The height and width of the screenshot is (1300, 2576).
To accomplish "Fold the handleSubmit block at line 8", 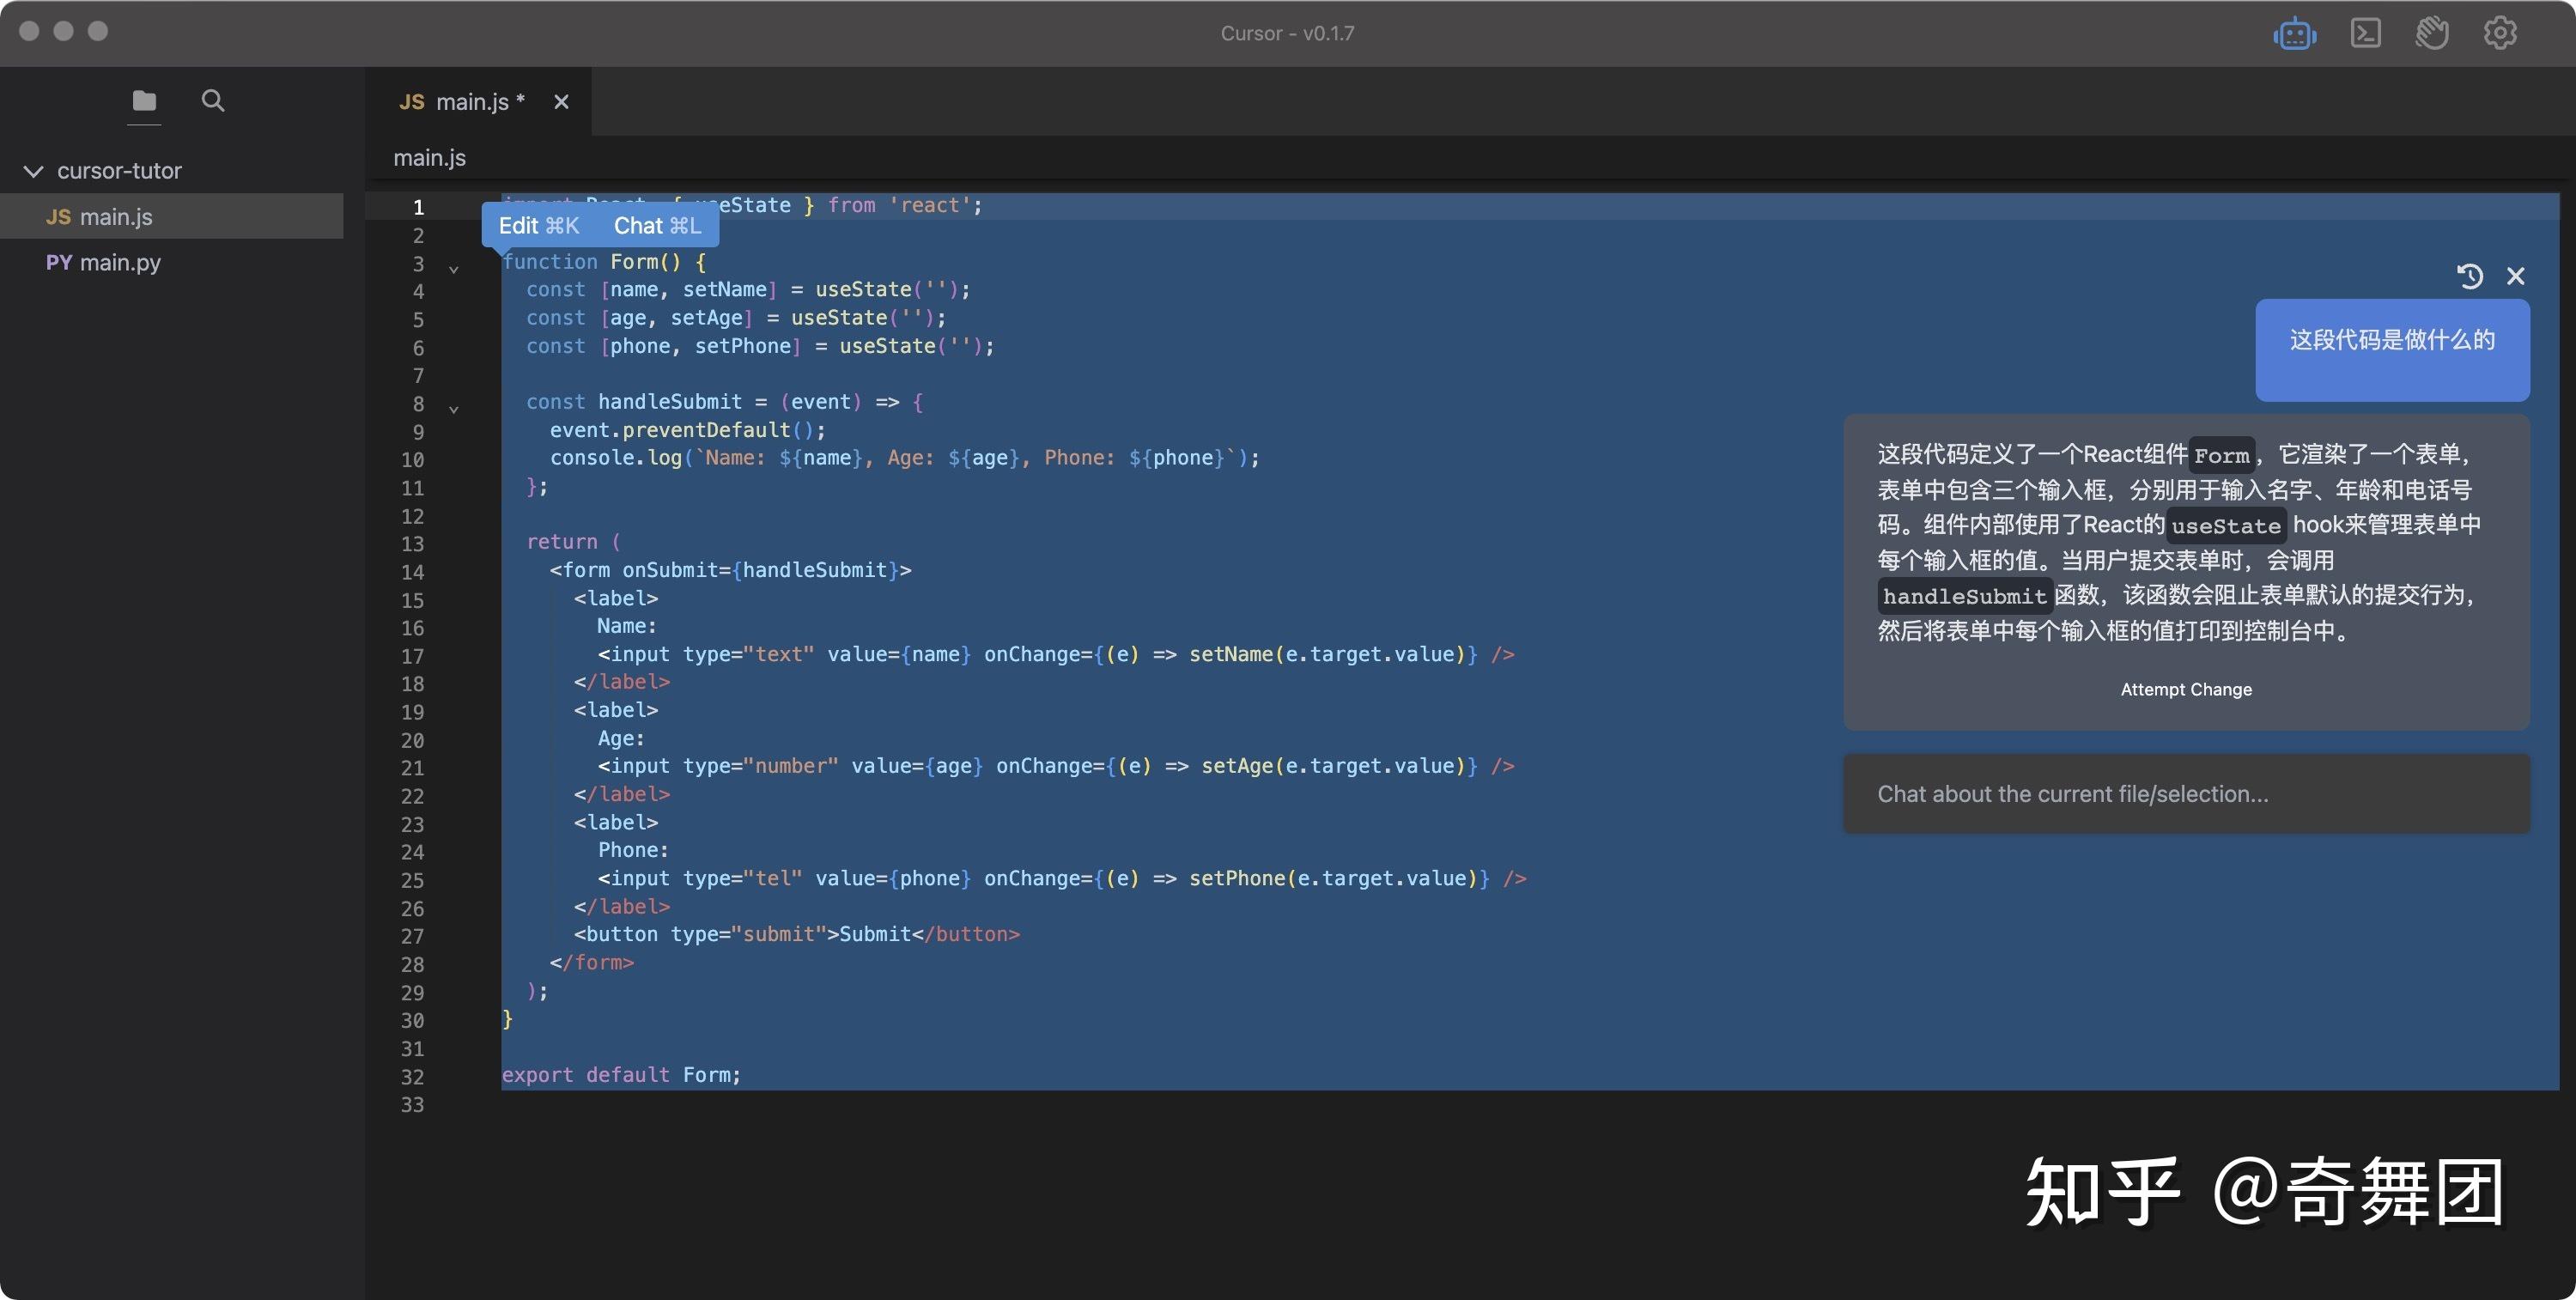I will click(x=454, y=409).
